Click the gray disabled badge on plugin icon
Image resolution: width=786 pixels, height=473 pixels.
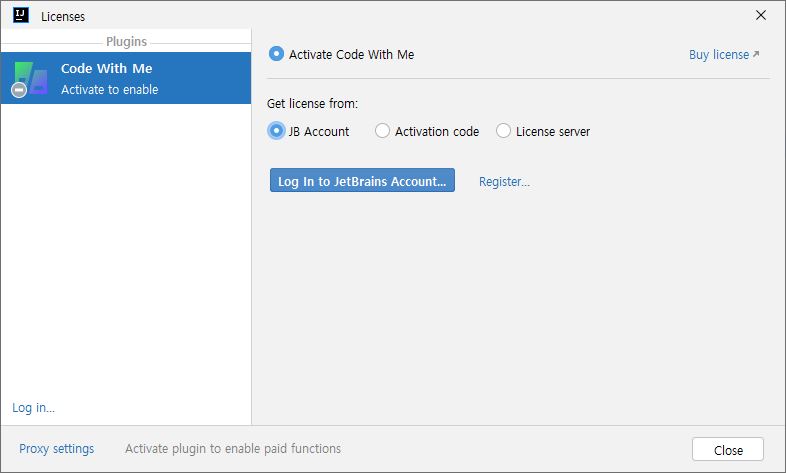pos(19,90)
